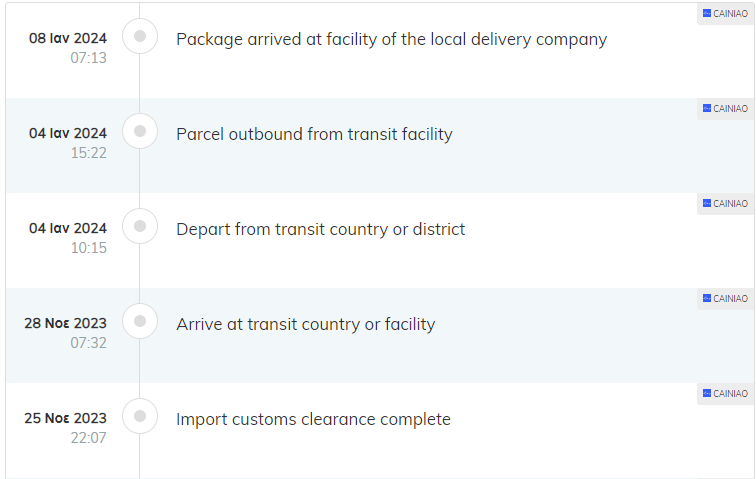
Task: Click the time 15:22 label
Action: [89, 153]
